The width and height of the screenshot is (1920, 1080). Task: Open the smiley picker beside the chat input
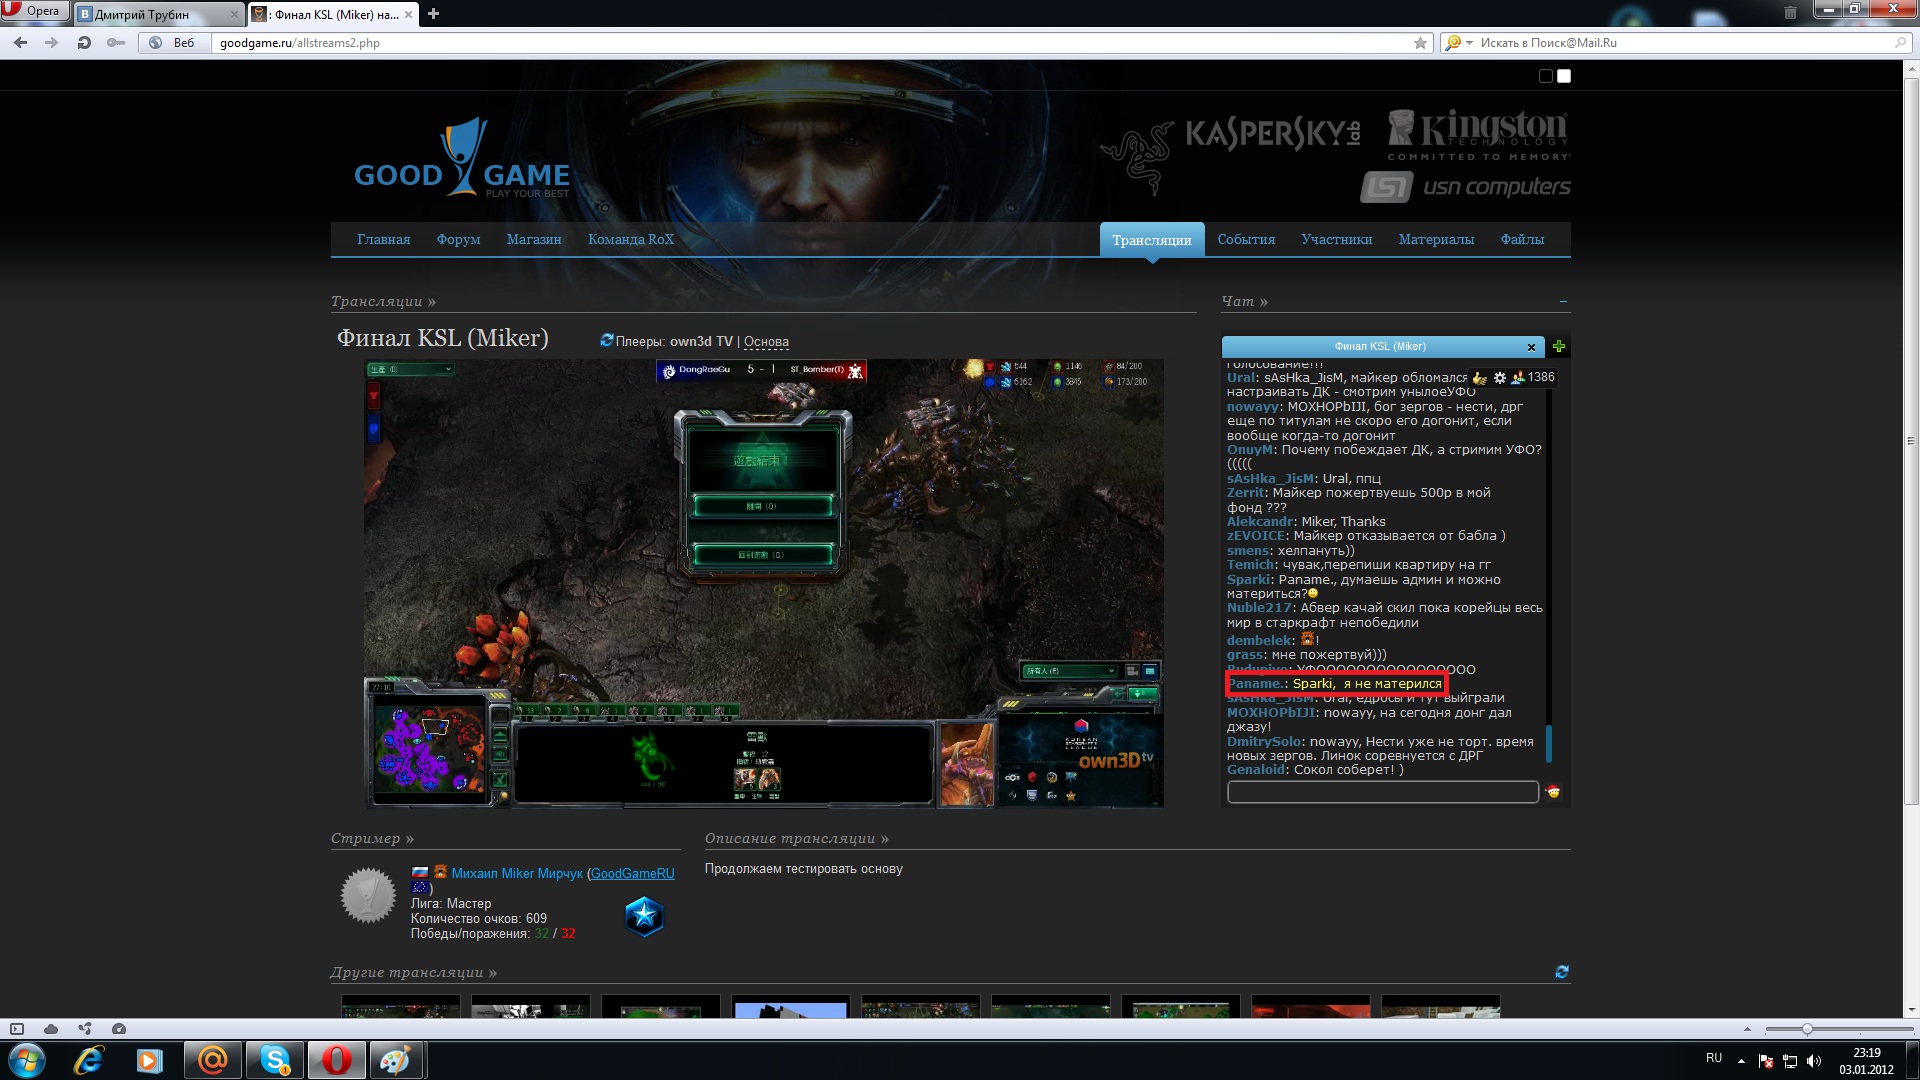1553,792
